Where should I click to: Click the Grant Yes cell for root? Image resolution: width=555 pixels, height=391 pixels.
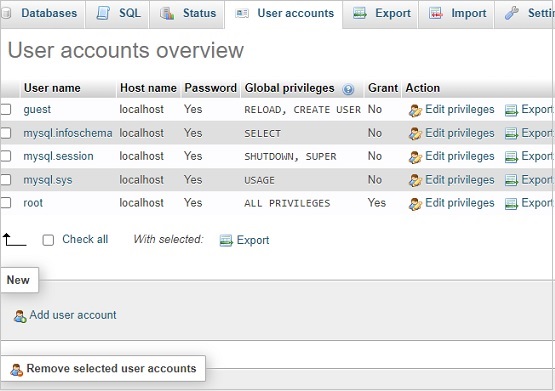[377, 203]
